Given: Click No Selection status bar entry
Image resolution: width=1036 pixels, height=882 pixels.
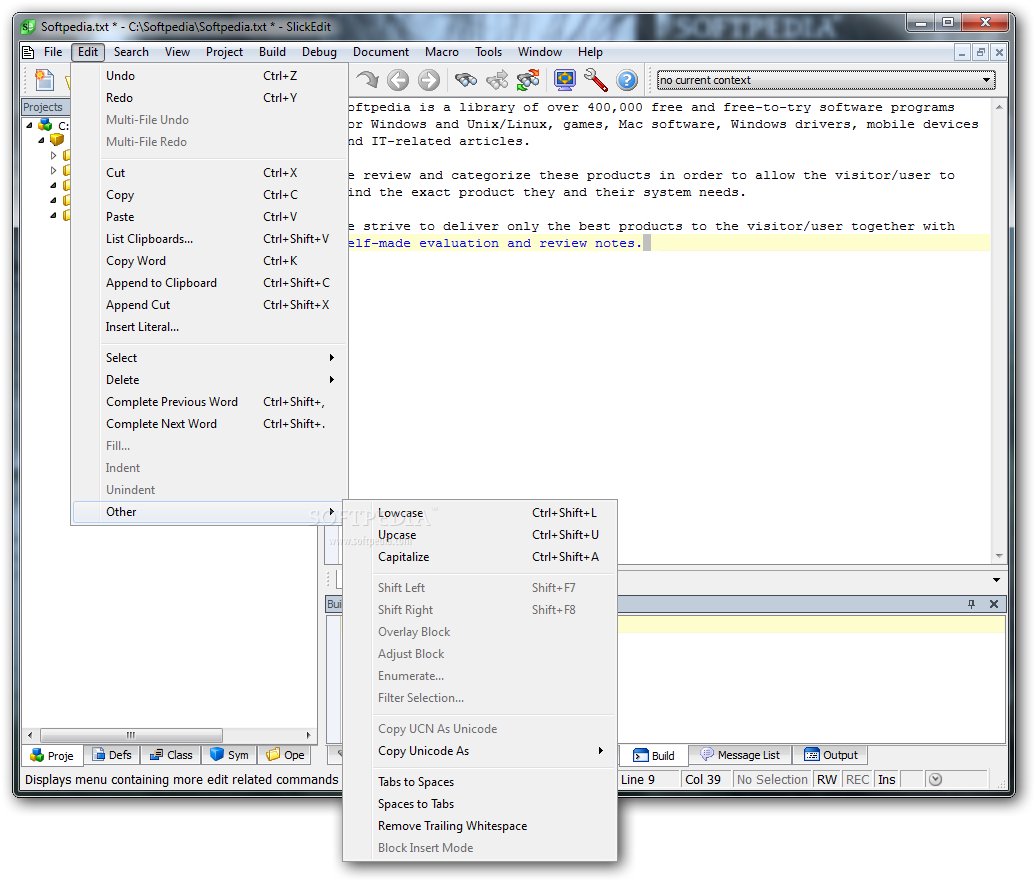Looking at the screenshot, I should (x=772, y=780).
